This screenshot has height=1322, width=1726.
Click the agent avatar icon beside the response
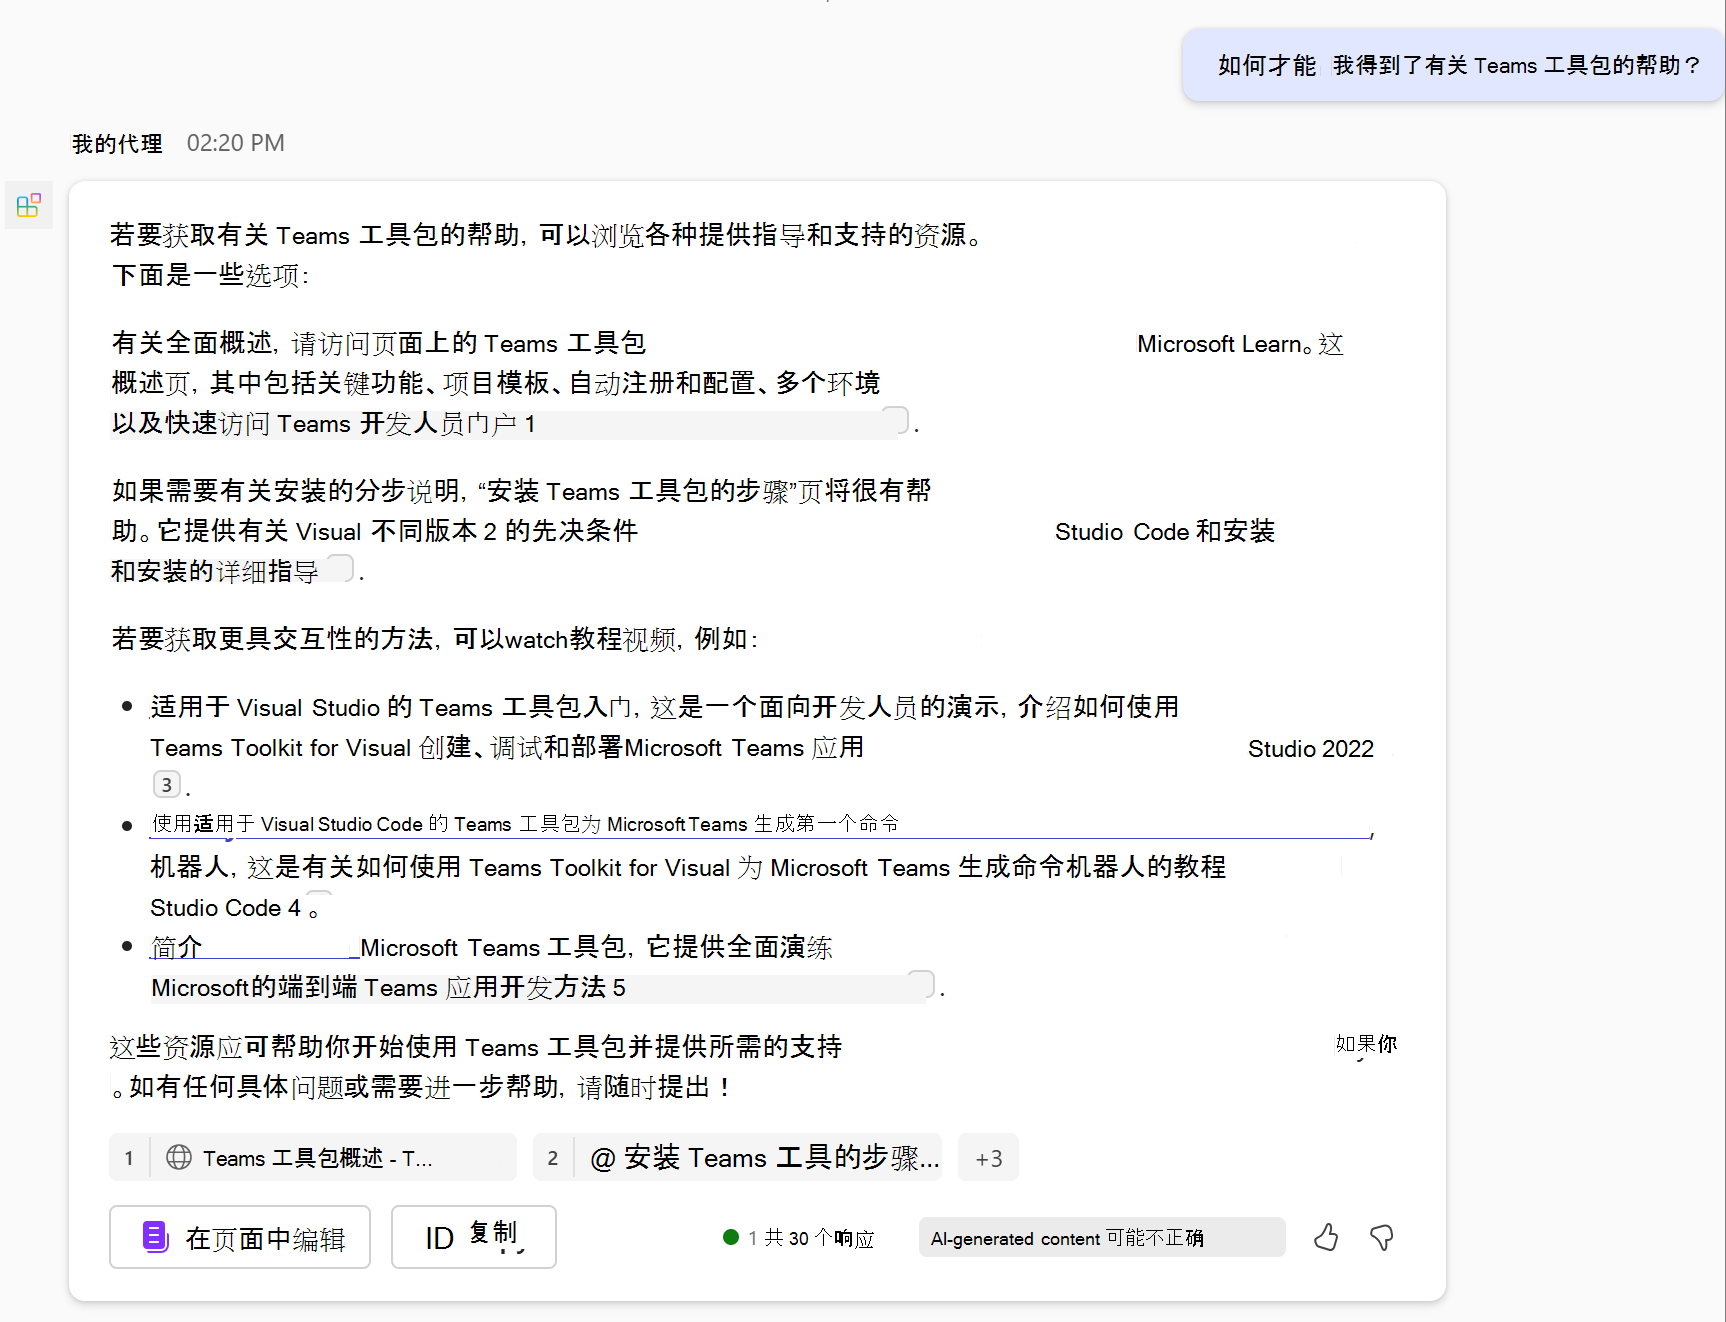[x=29, y=205]
